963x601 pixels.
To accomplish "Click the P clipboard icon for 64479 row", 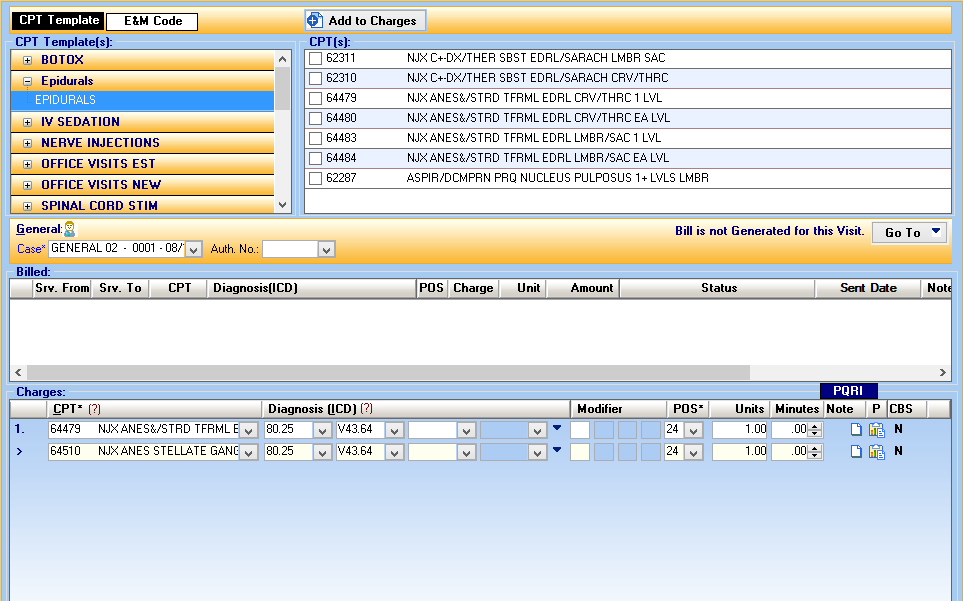I will point(876,430).
